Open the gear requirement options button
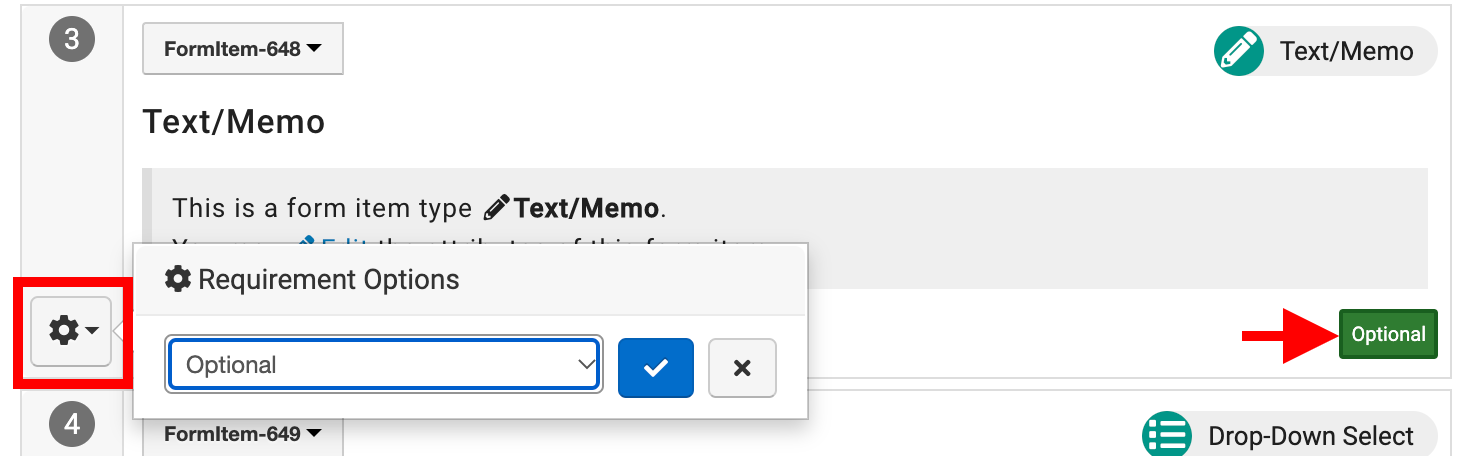The height and width of the screenshot is (456, 1460). (71, 331)
